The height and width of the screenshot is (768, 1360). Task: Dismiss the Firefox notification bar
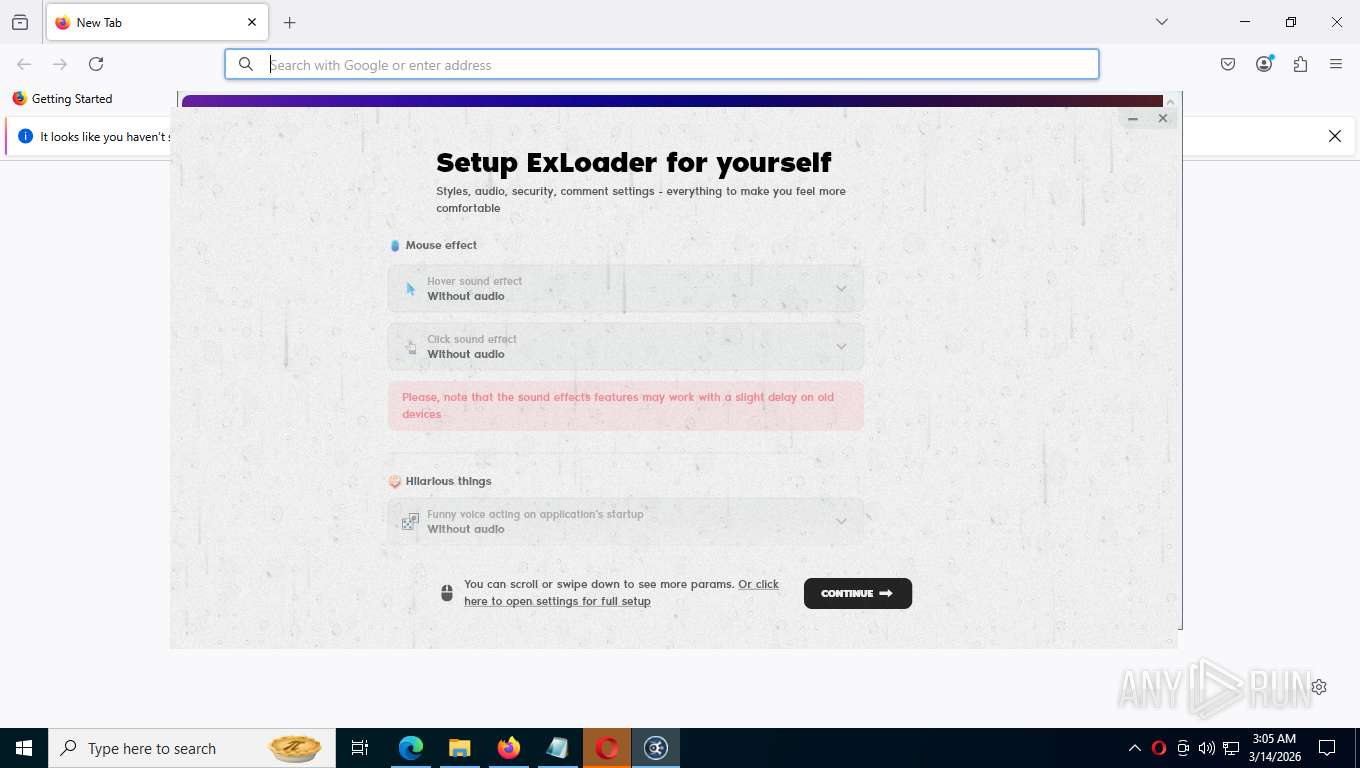point(1334,136)
